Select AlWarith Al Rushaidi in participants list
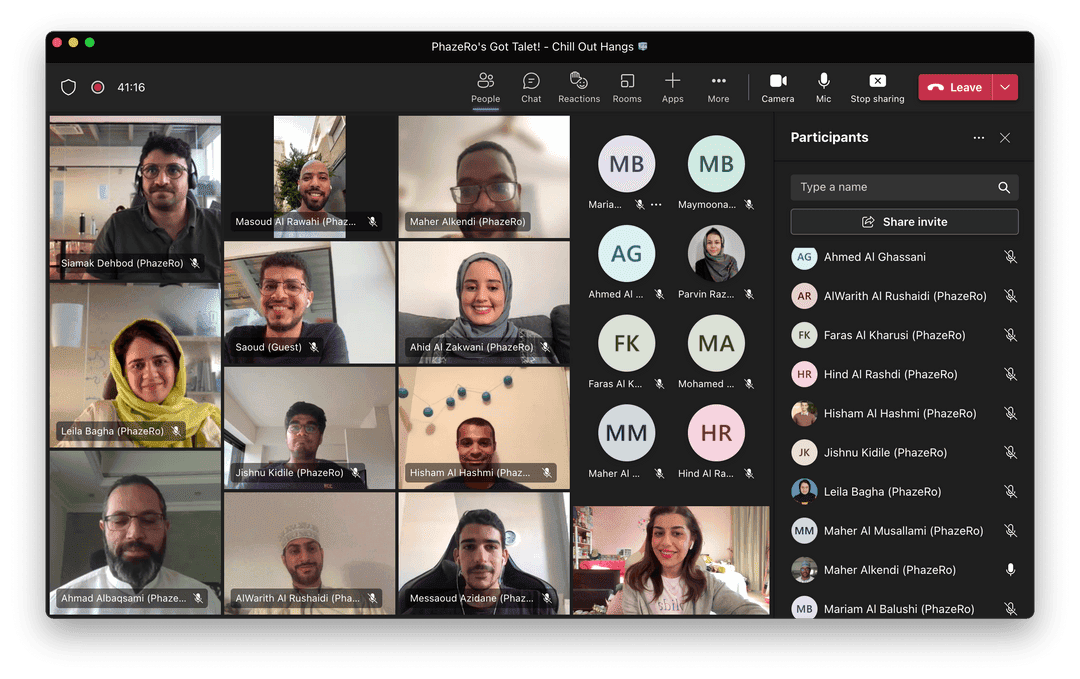This screenshot has height=679, width=1080. pos(904,296)
